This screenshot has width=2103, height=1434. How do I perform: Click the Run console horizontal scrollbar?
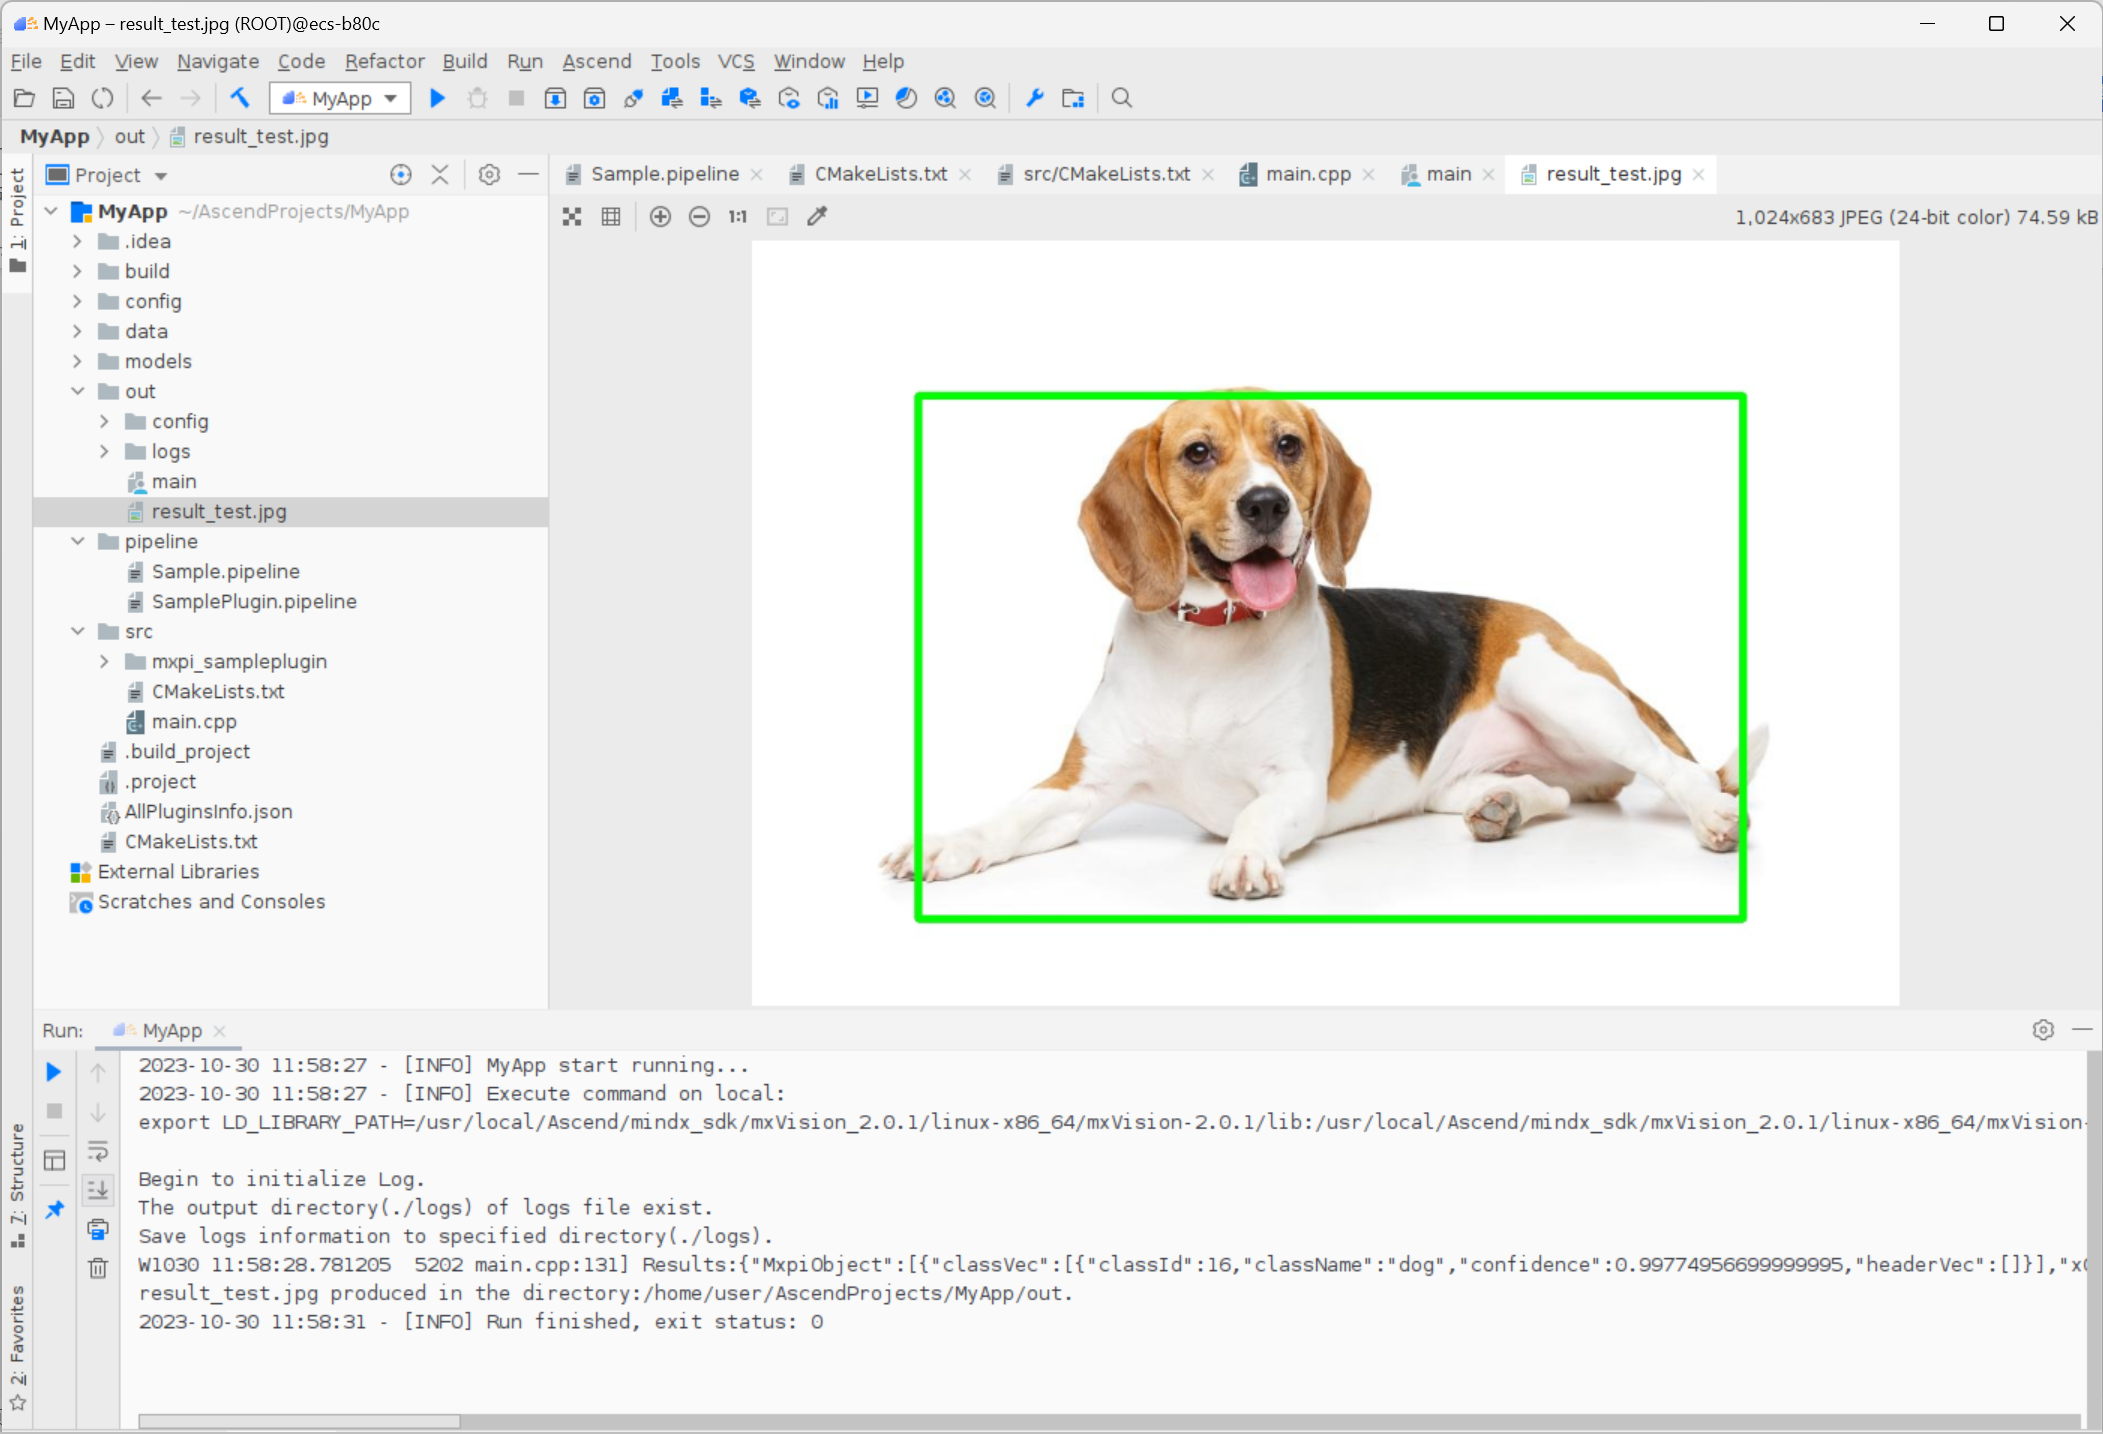pyautogui.click(x=299, y=1421)
